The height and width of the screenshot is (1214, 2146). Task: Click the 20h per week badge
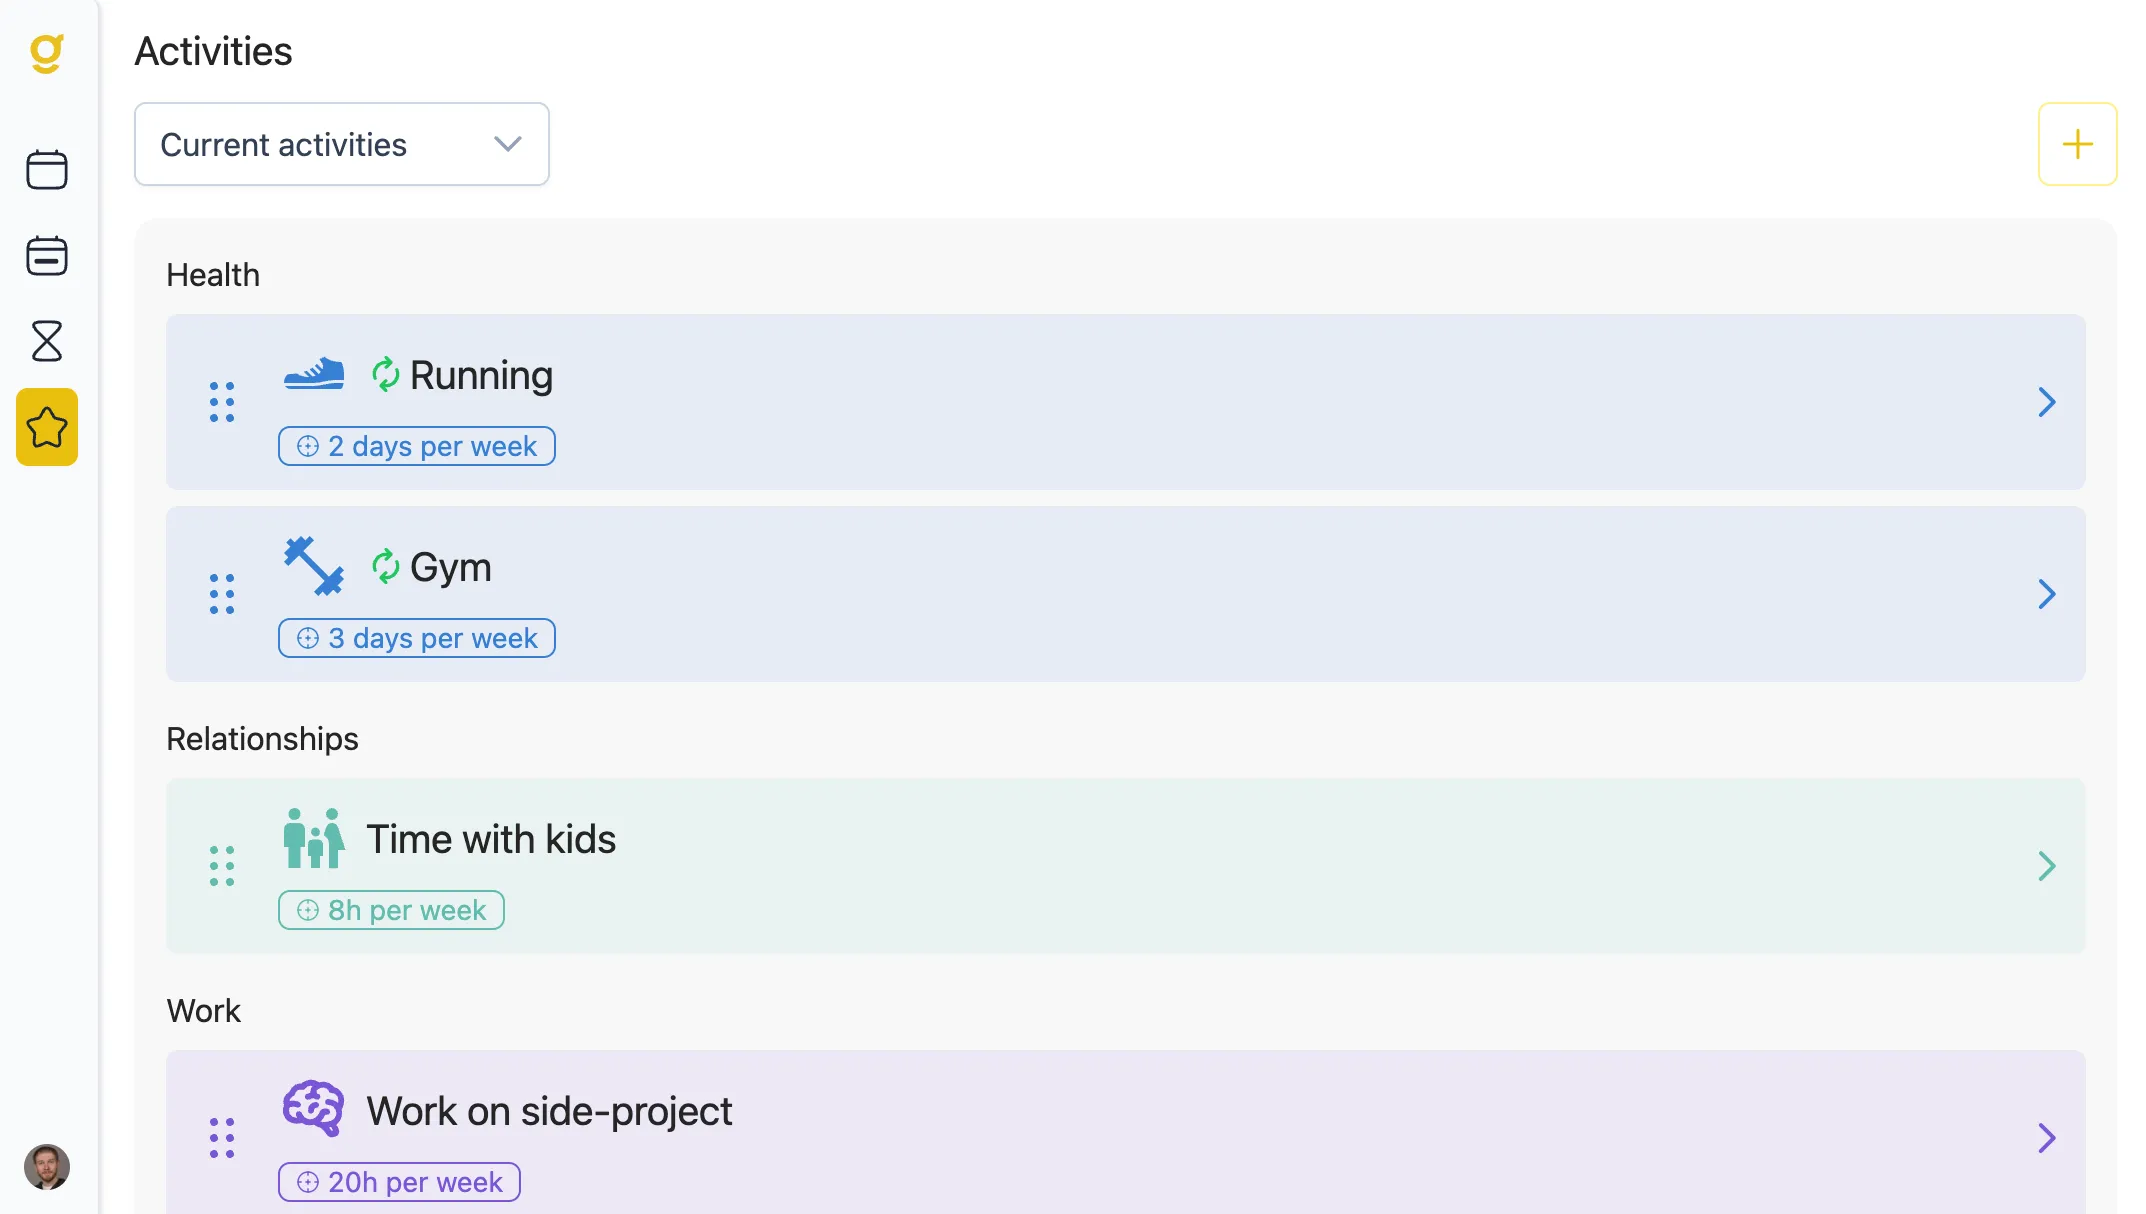tap(399, 1181)
